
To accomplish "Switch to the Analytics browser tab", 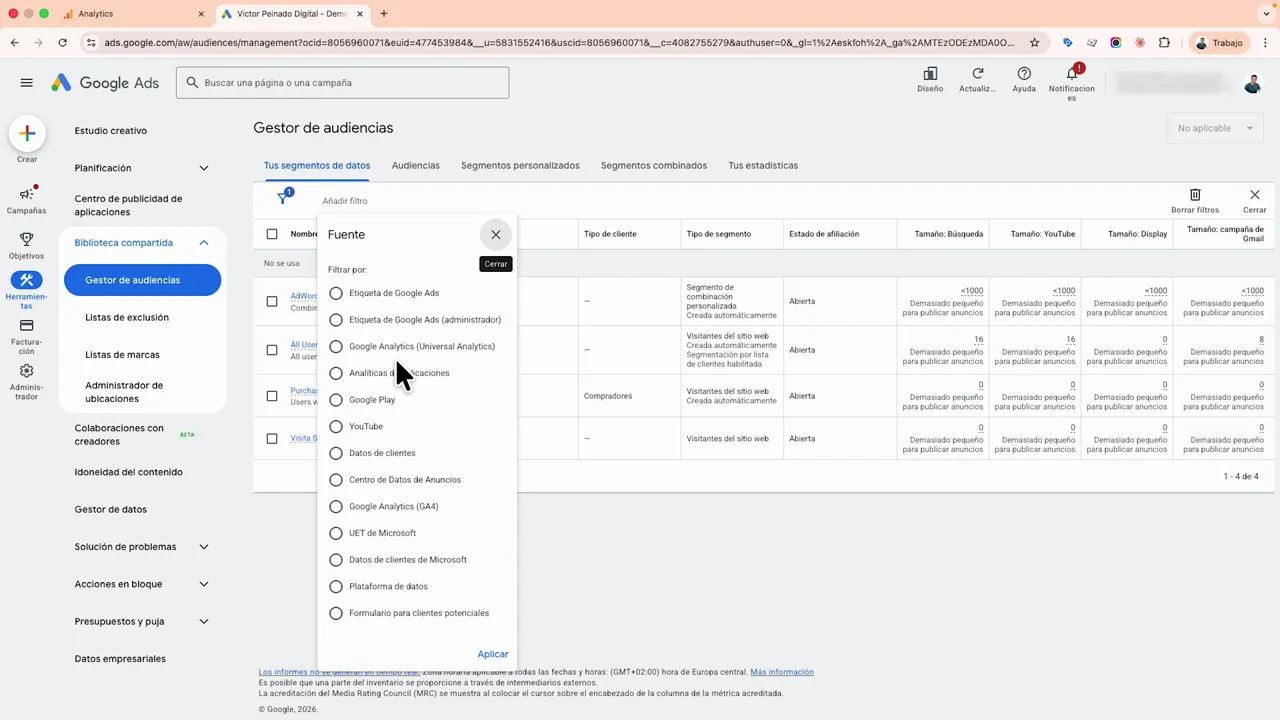I will 132,14.
